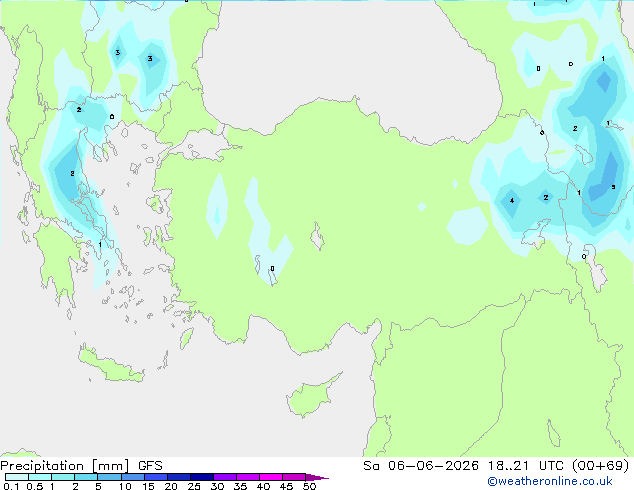The width and height of the screenshot is (634, 490).
Task: Click the '50' legend scale label
Action: 309,486
